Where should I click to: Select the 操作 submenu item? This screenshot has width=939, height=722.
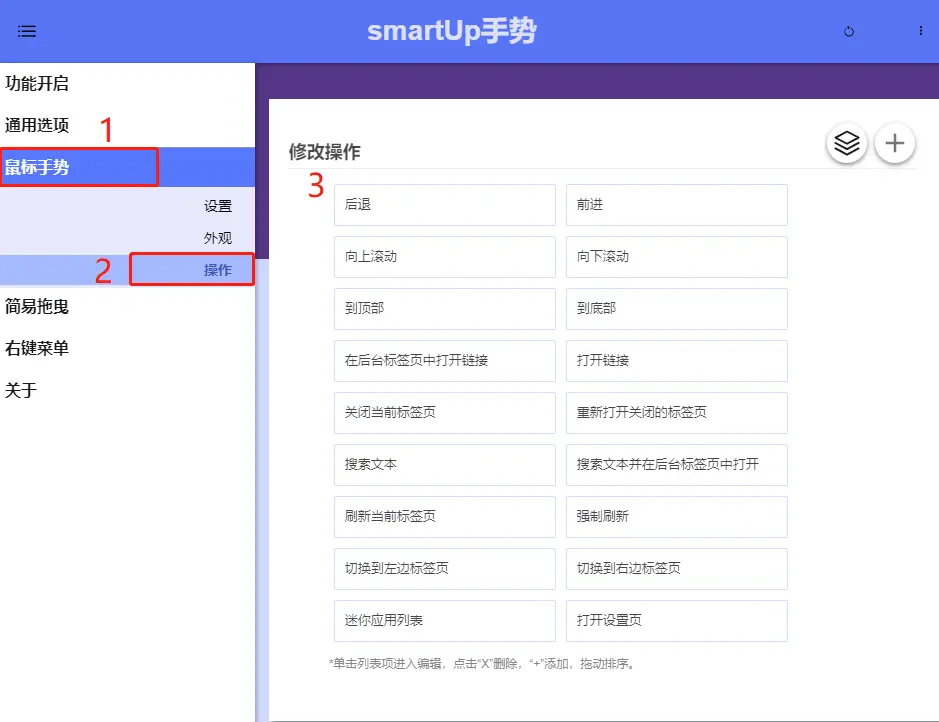tap(219, 269)
